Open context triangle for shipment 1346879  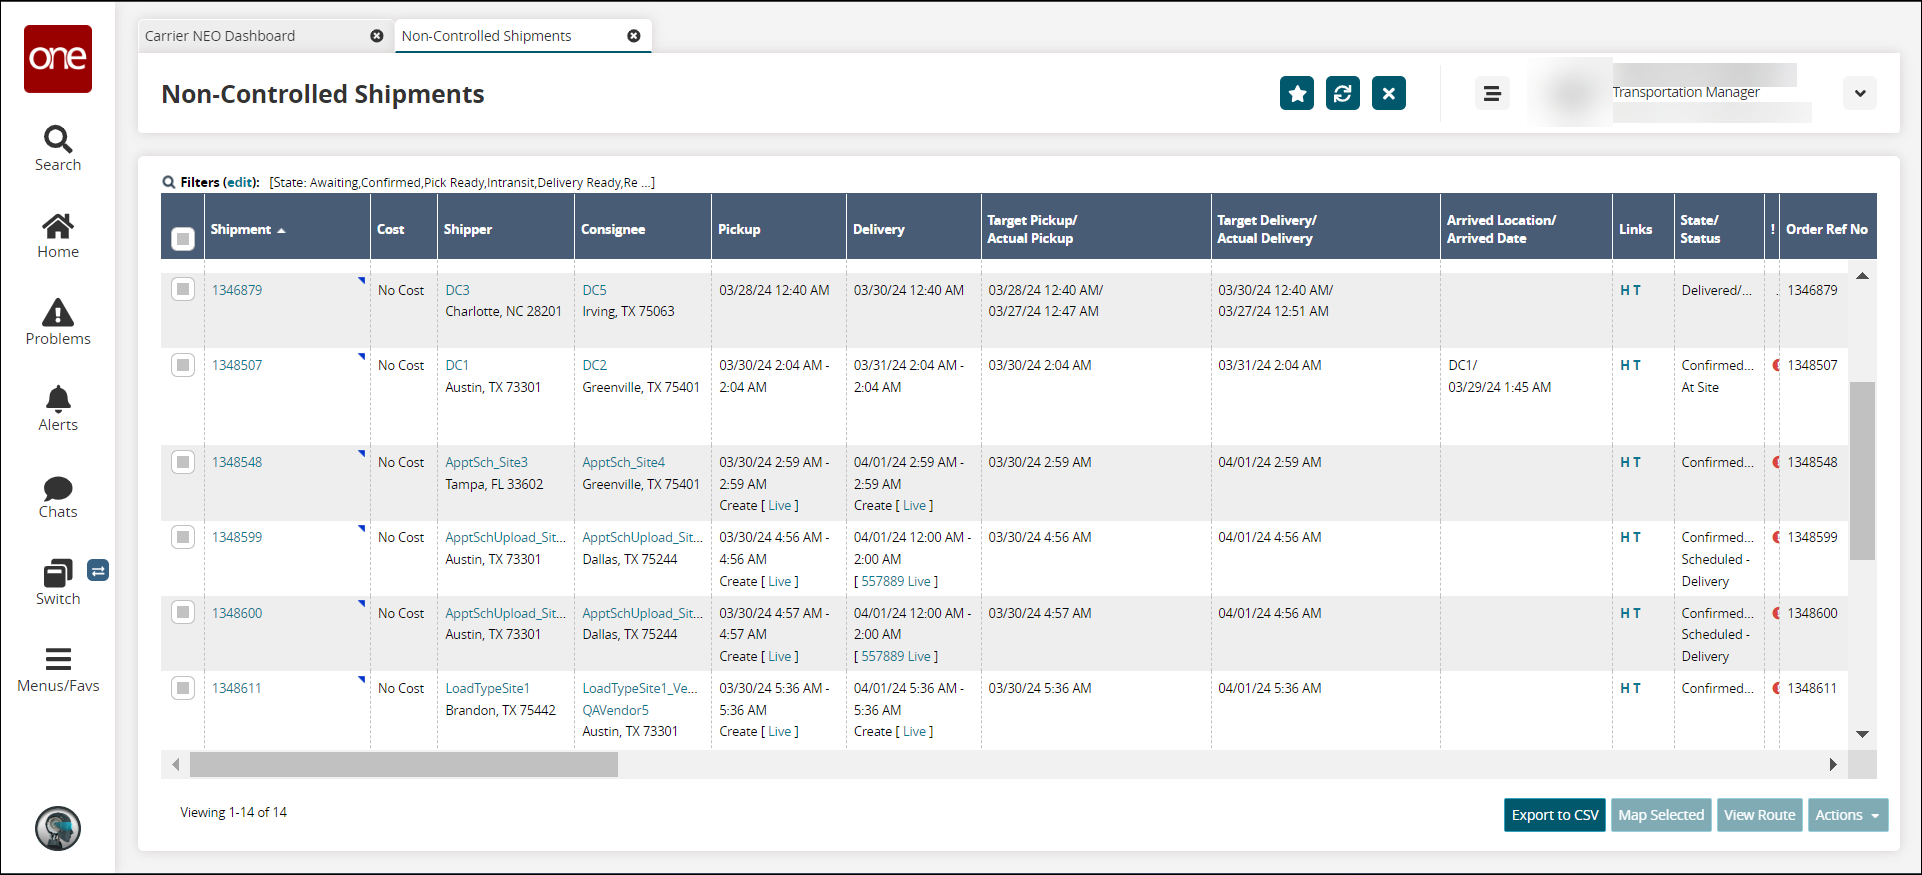pyautogui.click(x=362, y=280)
